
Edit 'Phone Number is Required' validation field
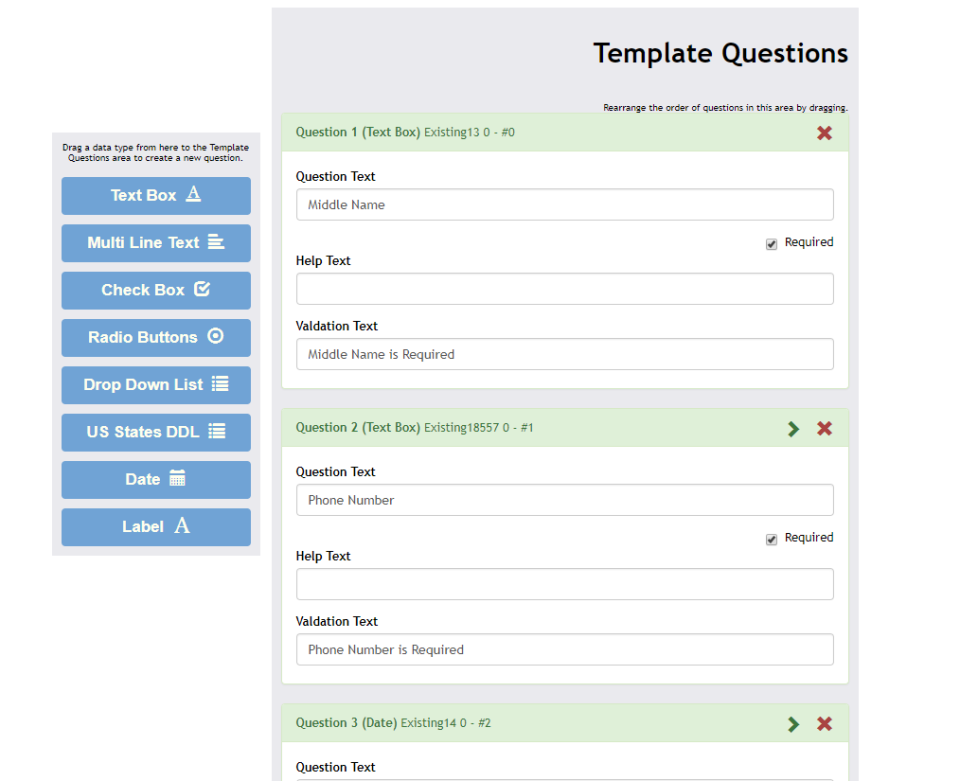[x=564, y=650]
